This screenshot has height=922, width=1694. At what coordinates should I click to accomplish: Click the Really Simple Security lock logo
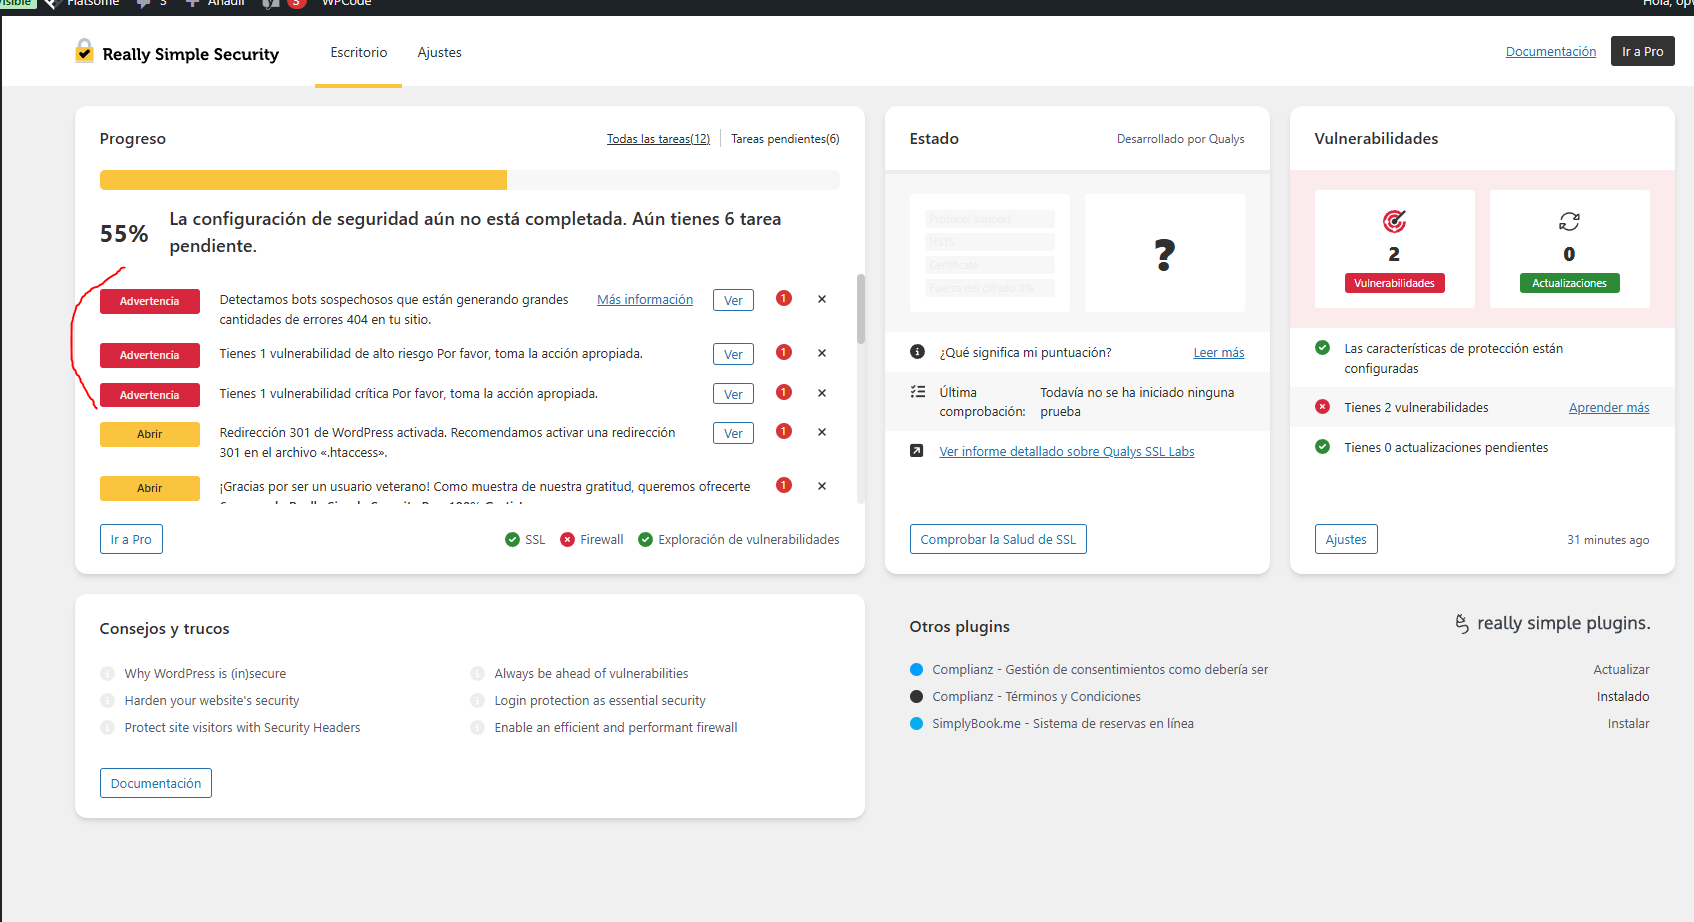click(84, 51)
